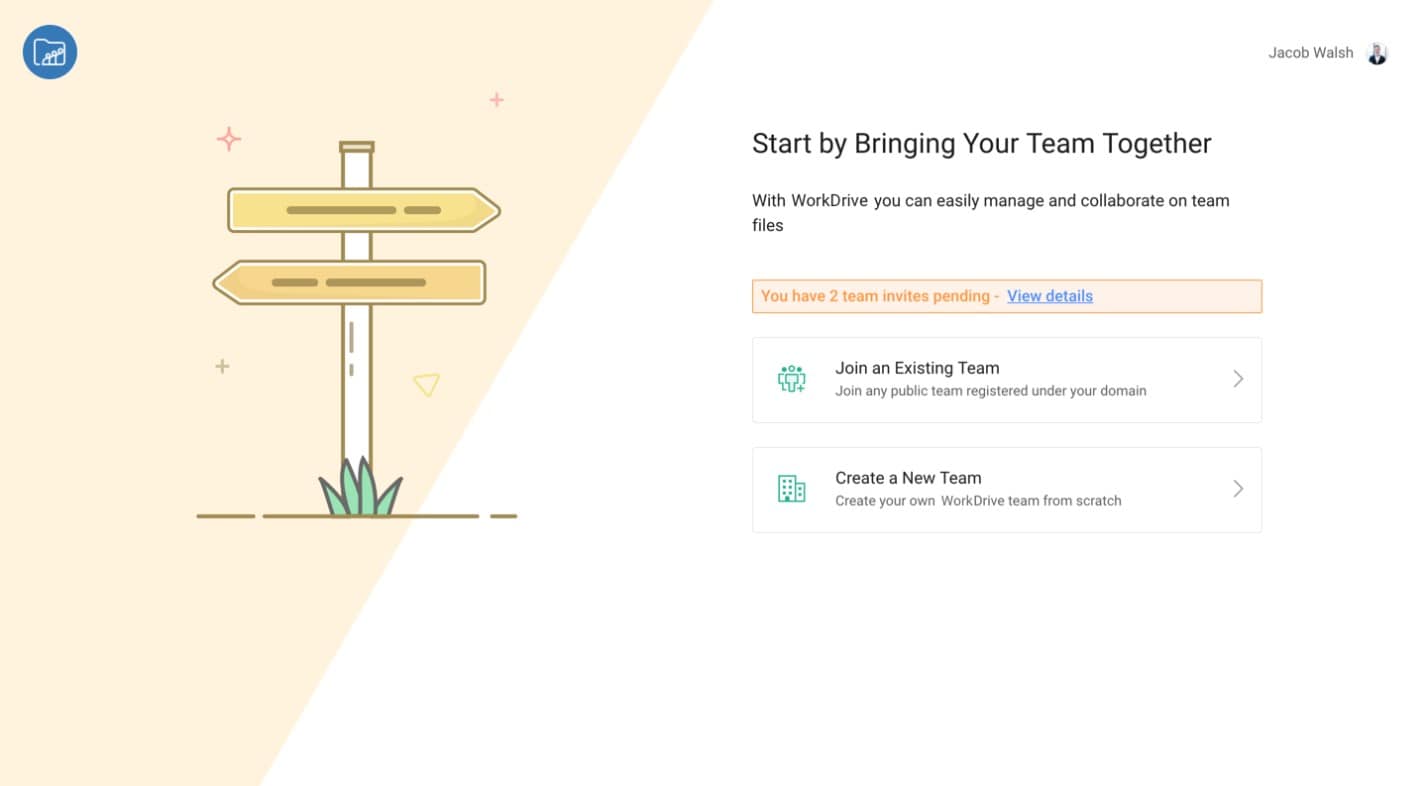
Task: Select the "Create a New Team" title
Action: (908, 478)
